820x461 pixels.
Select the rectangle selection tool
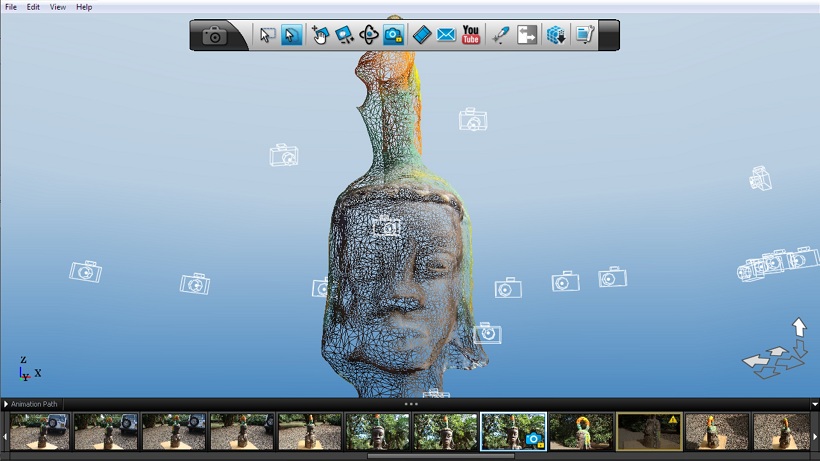tap(267, 35)
